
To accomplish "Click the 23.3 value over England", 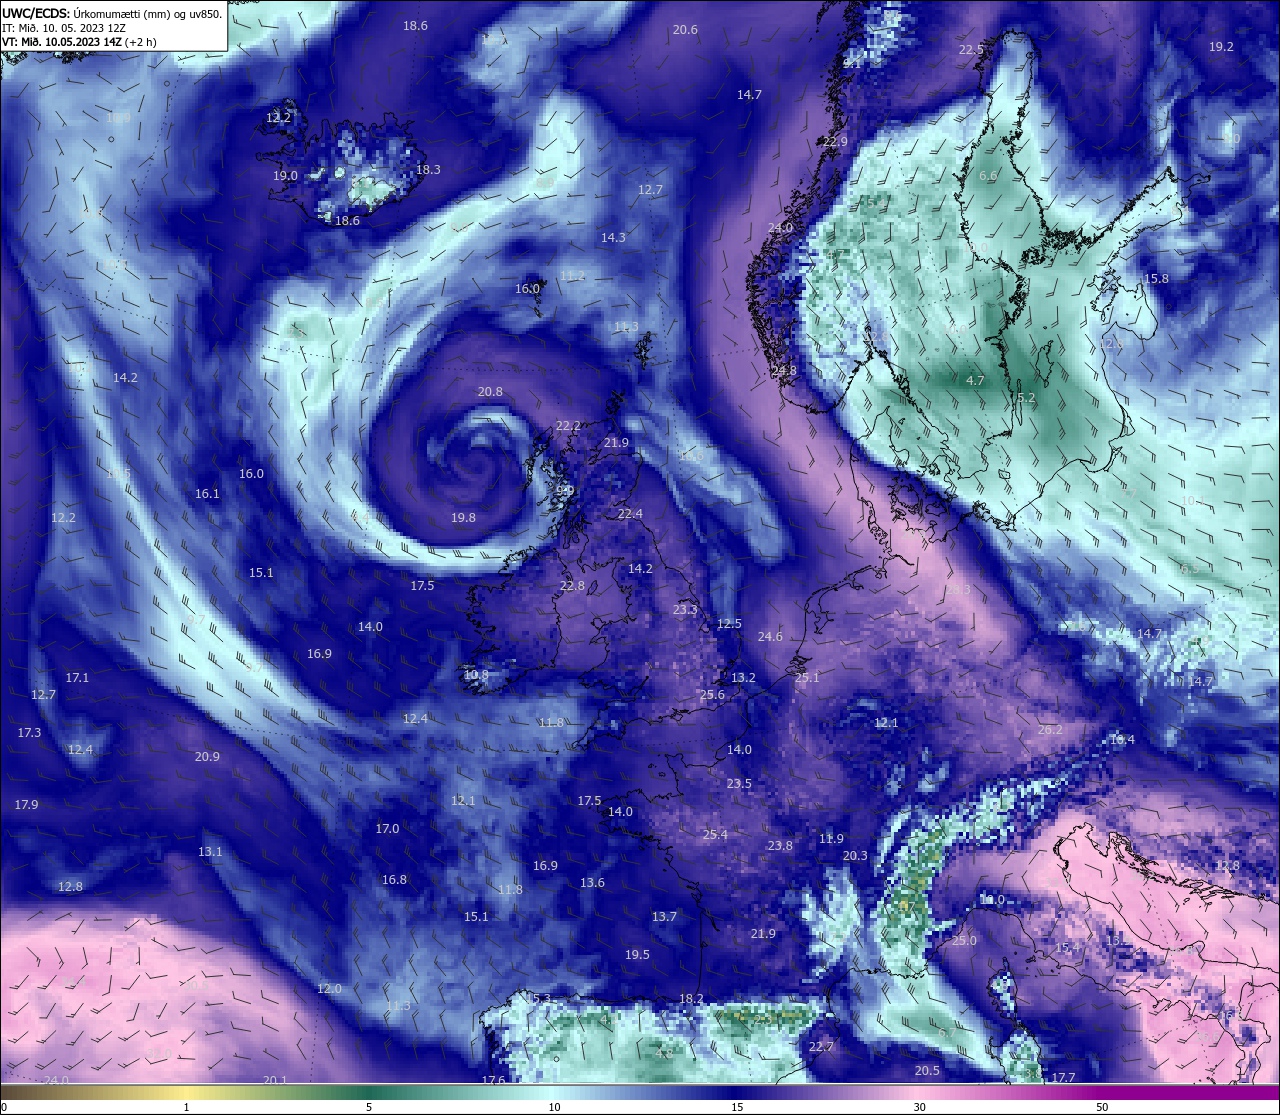I will tap(685, 610).
